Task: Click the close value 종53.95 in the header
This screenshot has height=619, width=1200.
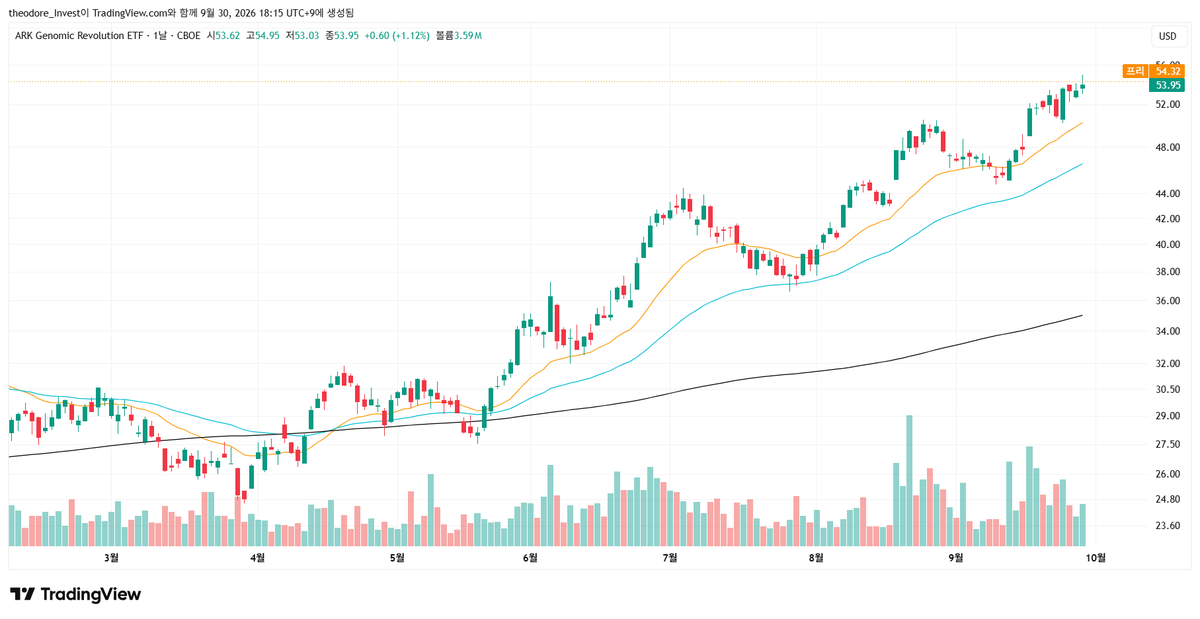Action: coord(341,36)
